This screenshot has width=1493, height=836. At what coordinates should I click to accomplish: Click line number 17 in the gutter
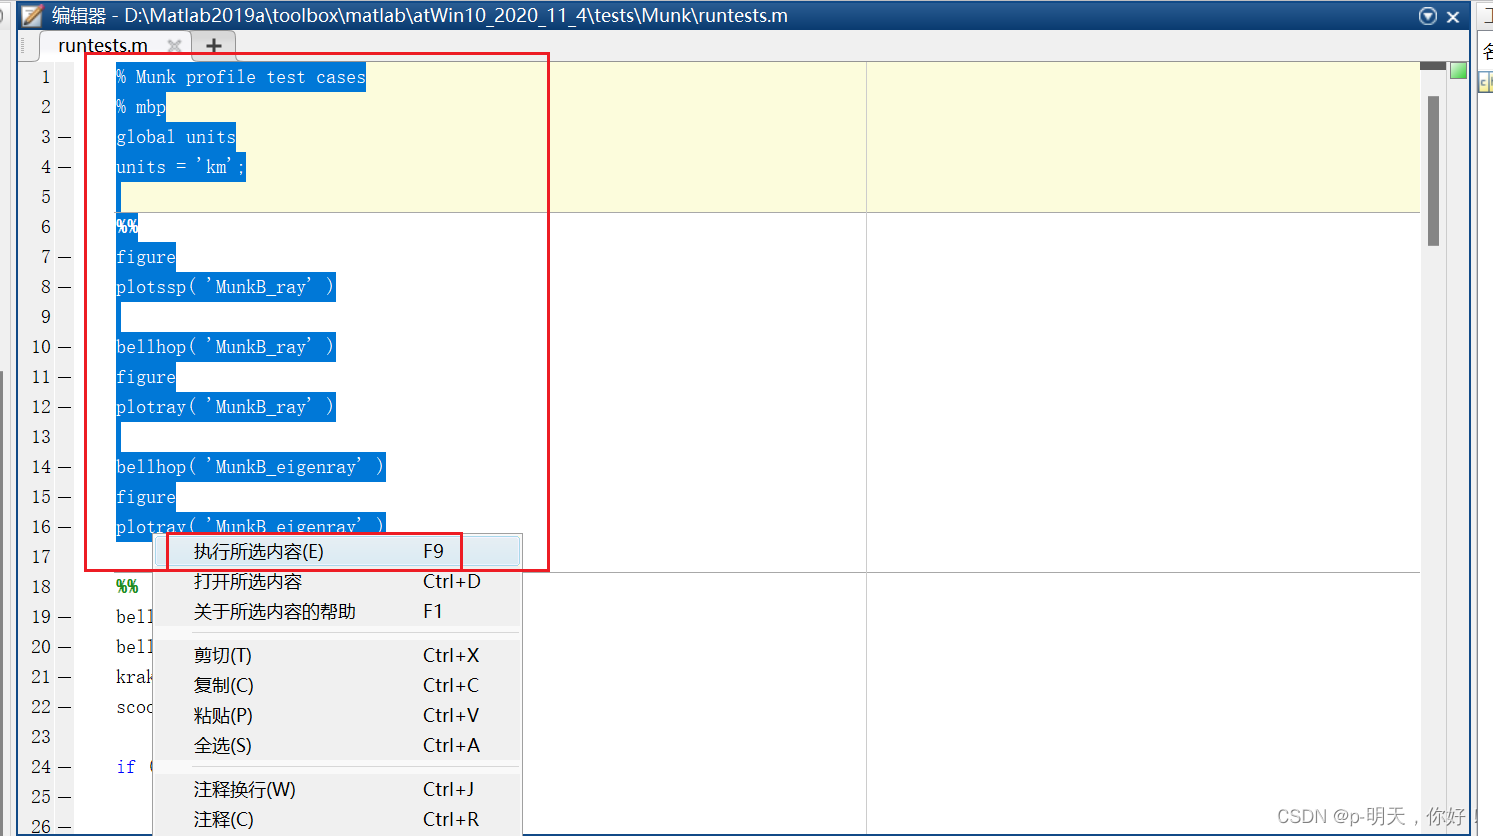(x=41, y=557)
